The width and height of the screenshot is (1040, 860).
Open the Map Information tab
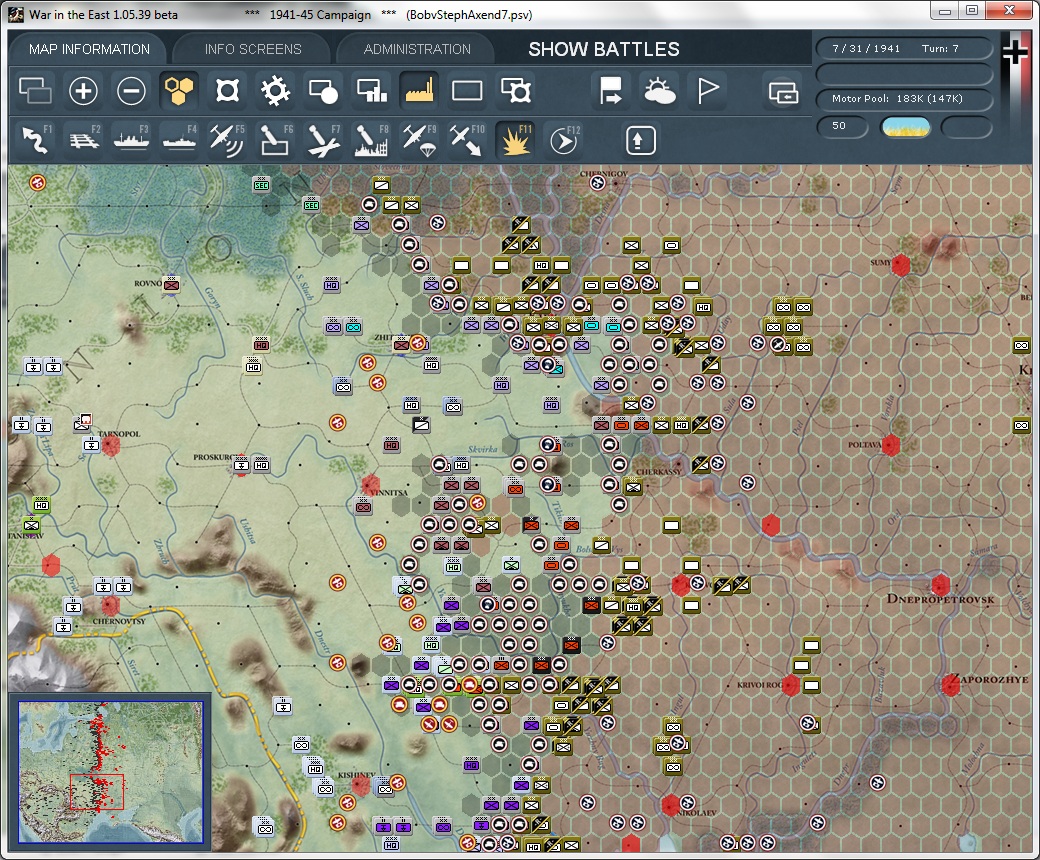(90, 49)
